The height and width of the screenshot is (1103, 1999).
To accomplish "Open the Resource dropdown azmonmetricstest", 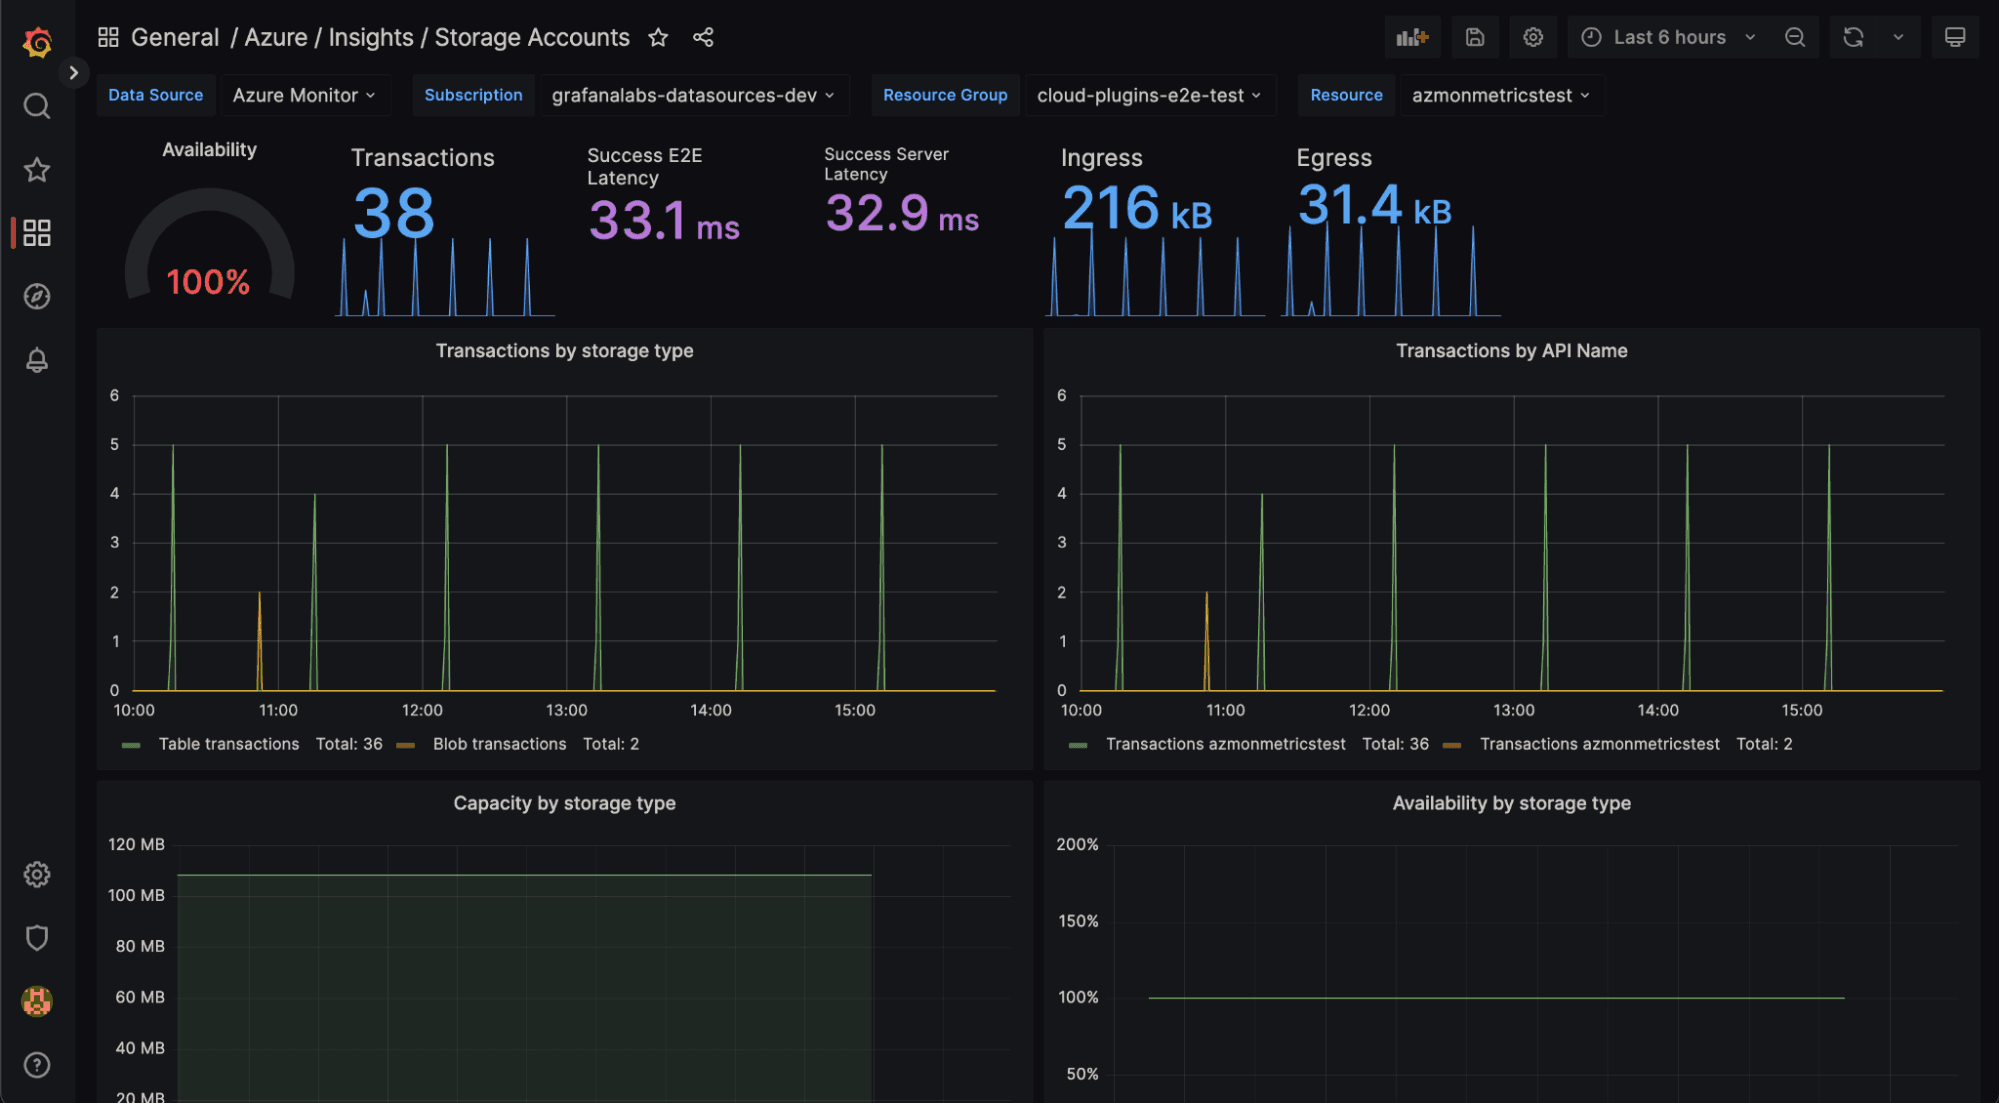I will click(1499, 95).
